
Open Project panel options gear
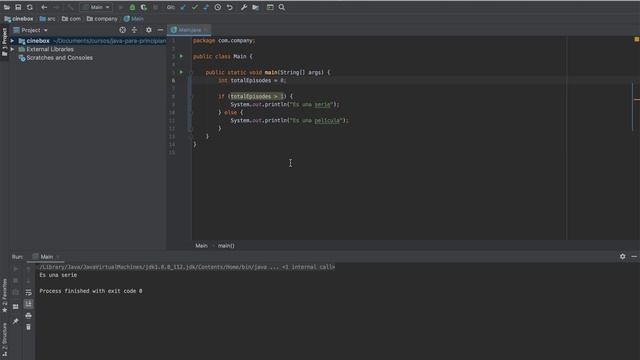pyautogui.click(x=149, y=30)
